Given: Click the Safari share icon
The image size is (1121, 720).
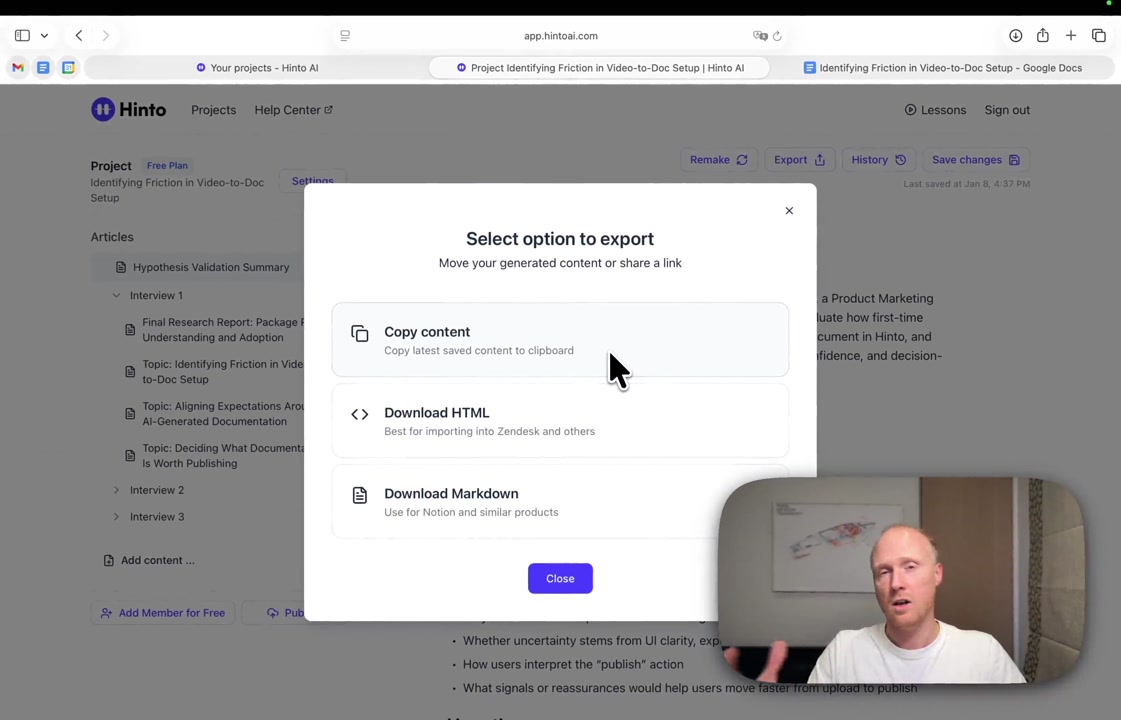Looking at the screenshot, I should [1043, 36].
